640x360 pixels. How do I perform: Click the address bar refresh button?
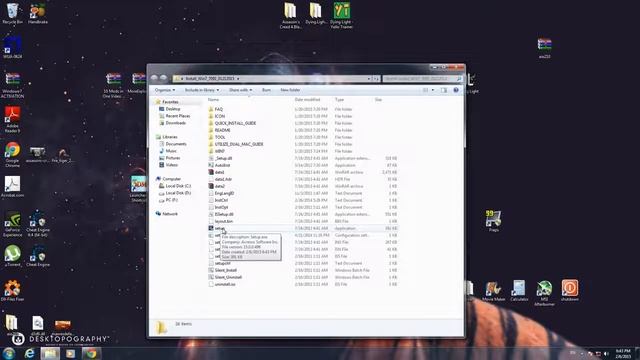tap(376, 78)
